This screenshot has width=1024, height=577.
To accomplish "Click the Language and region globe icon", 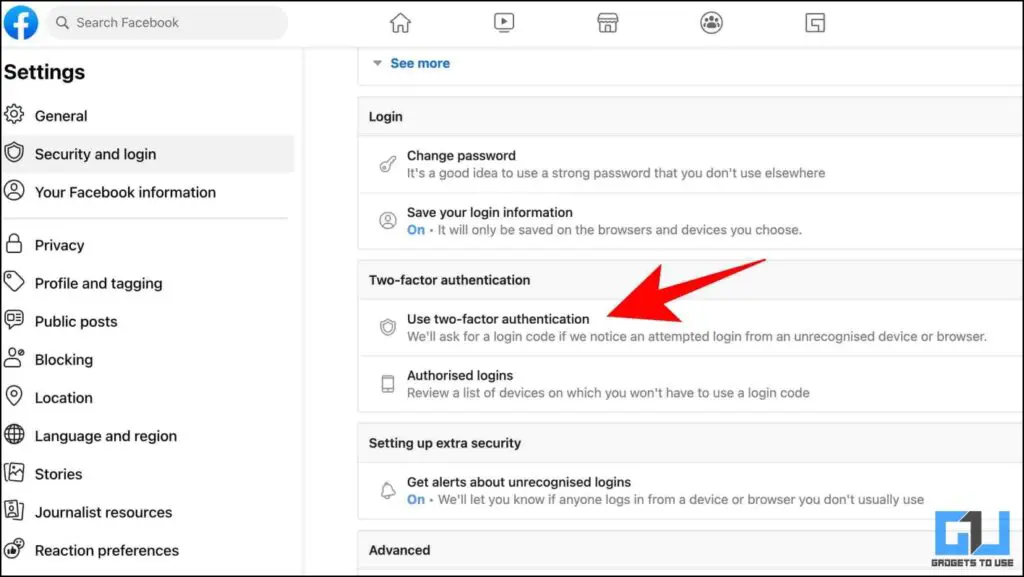I will [x=14, y=435].
